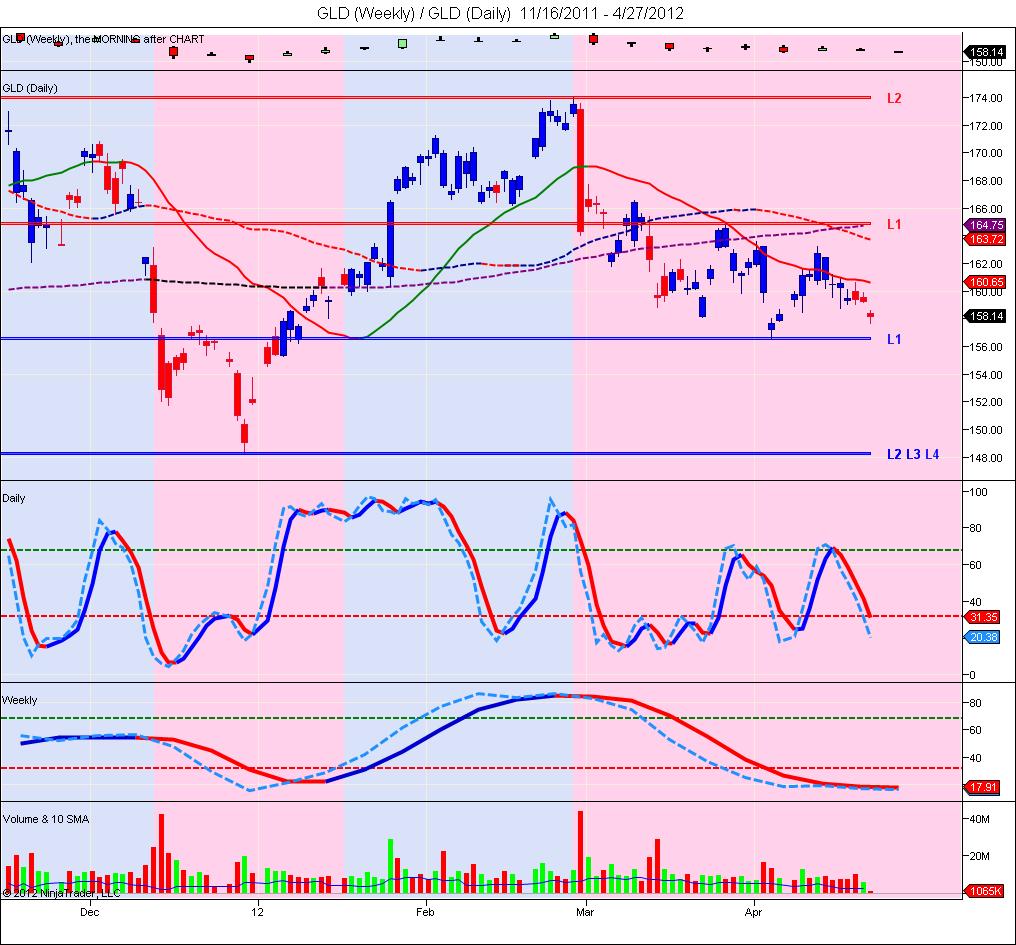Click the 174.00 price axis label

[x=986, y=98]
